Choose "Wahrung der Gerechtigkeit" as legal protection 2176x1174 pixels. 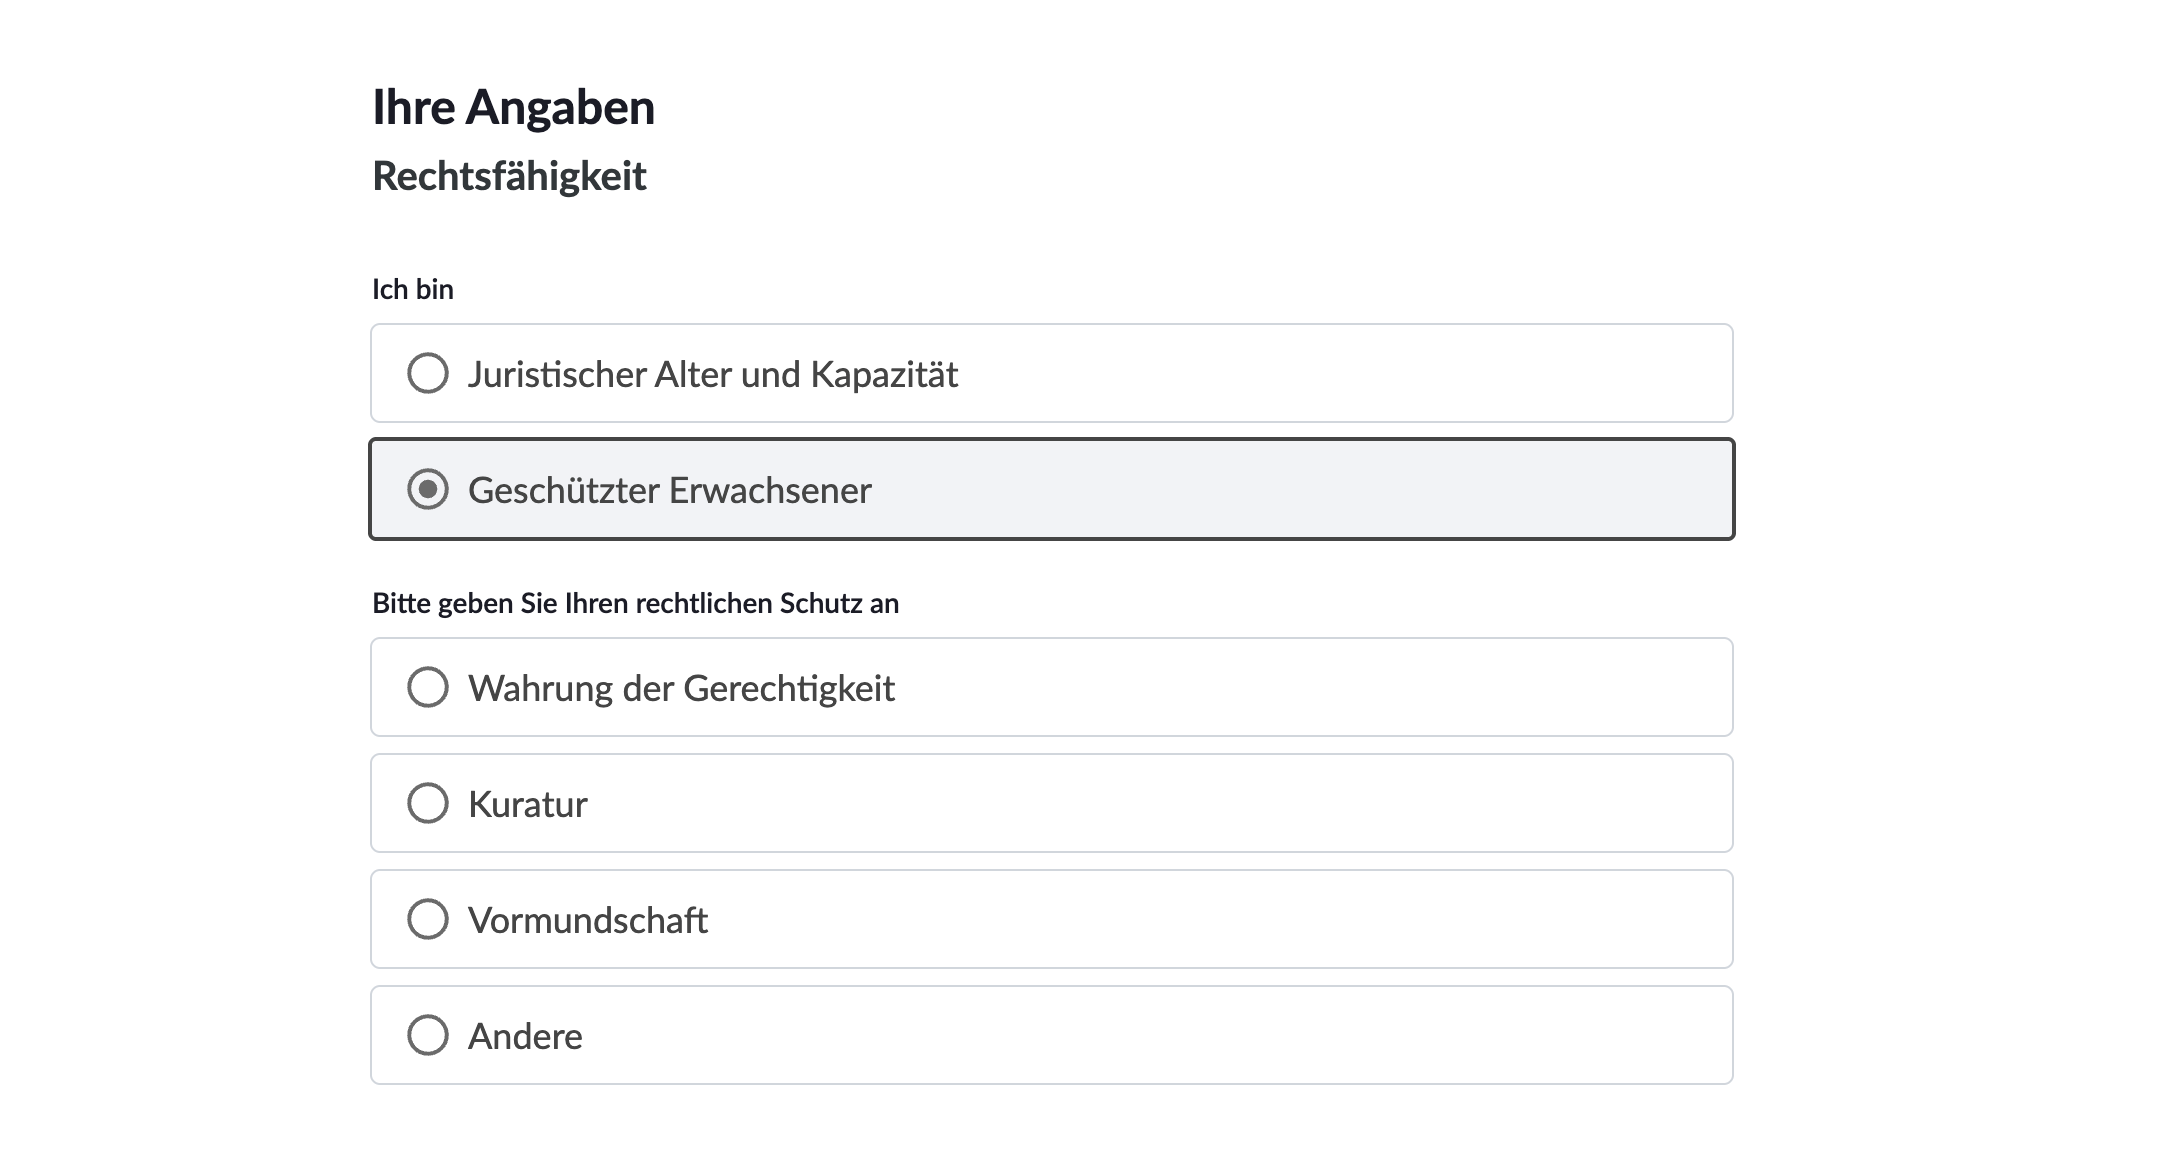click(428, 687)
